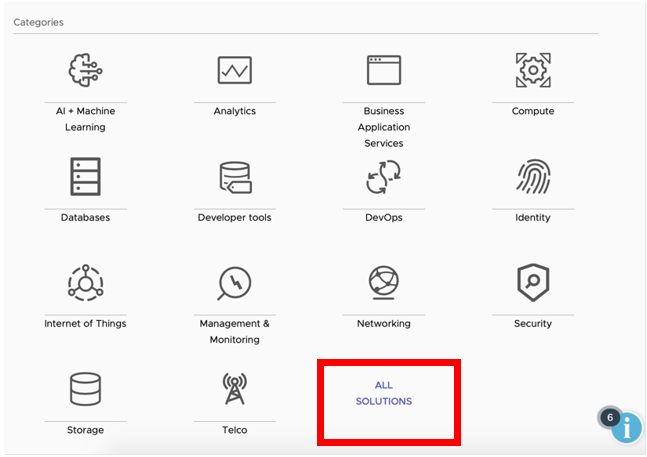This screenshot has width=647, height=457.
Task: Click the Telco category label
Action: click(x=235, y=430)
